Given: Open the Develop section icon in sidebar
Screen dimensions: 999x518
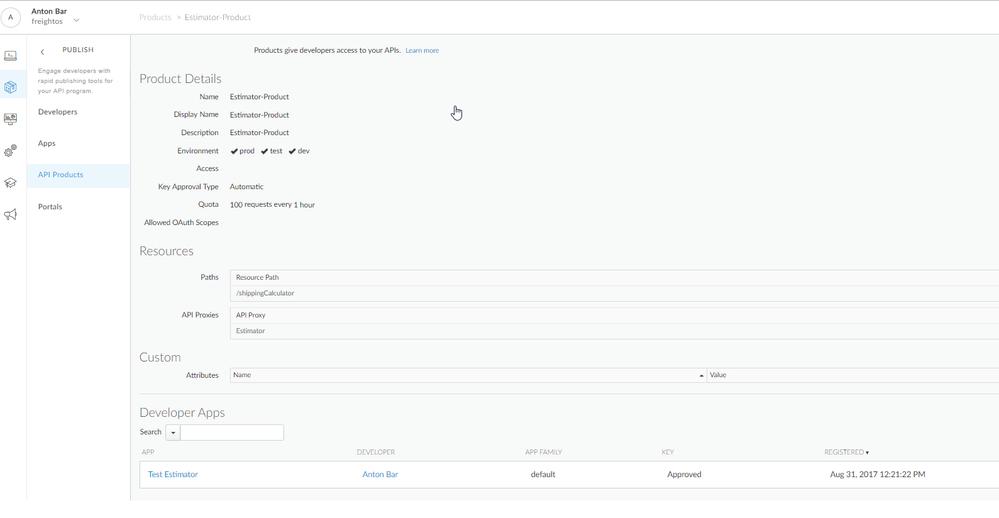Looking at the screenshot, I should 10,55.
